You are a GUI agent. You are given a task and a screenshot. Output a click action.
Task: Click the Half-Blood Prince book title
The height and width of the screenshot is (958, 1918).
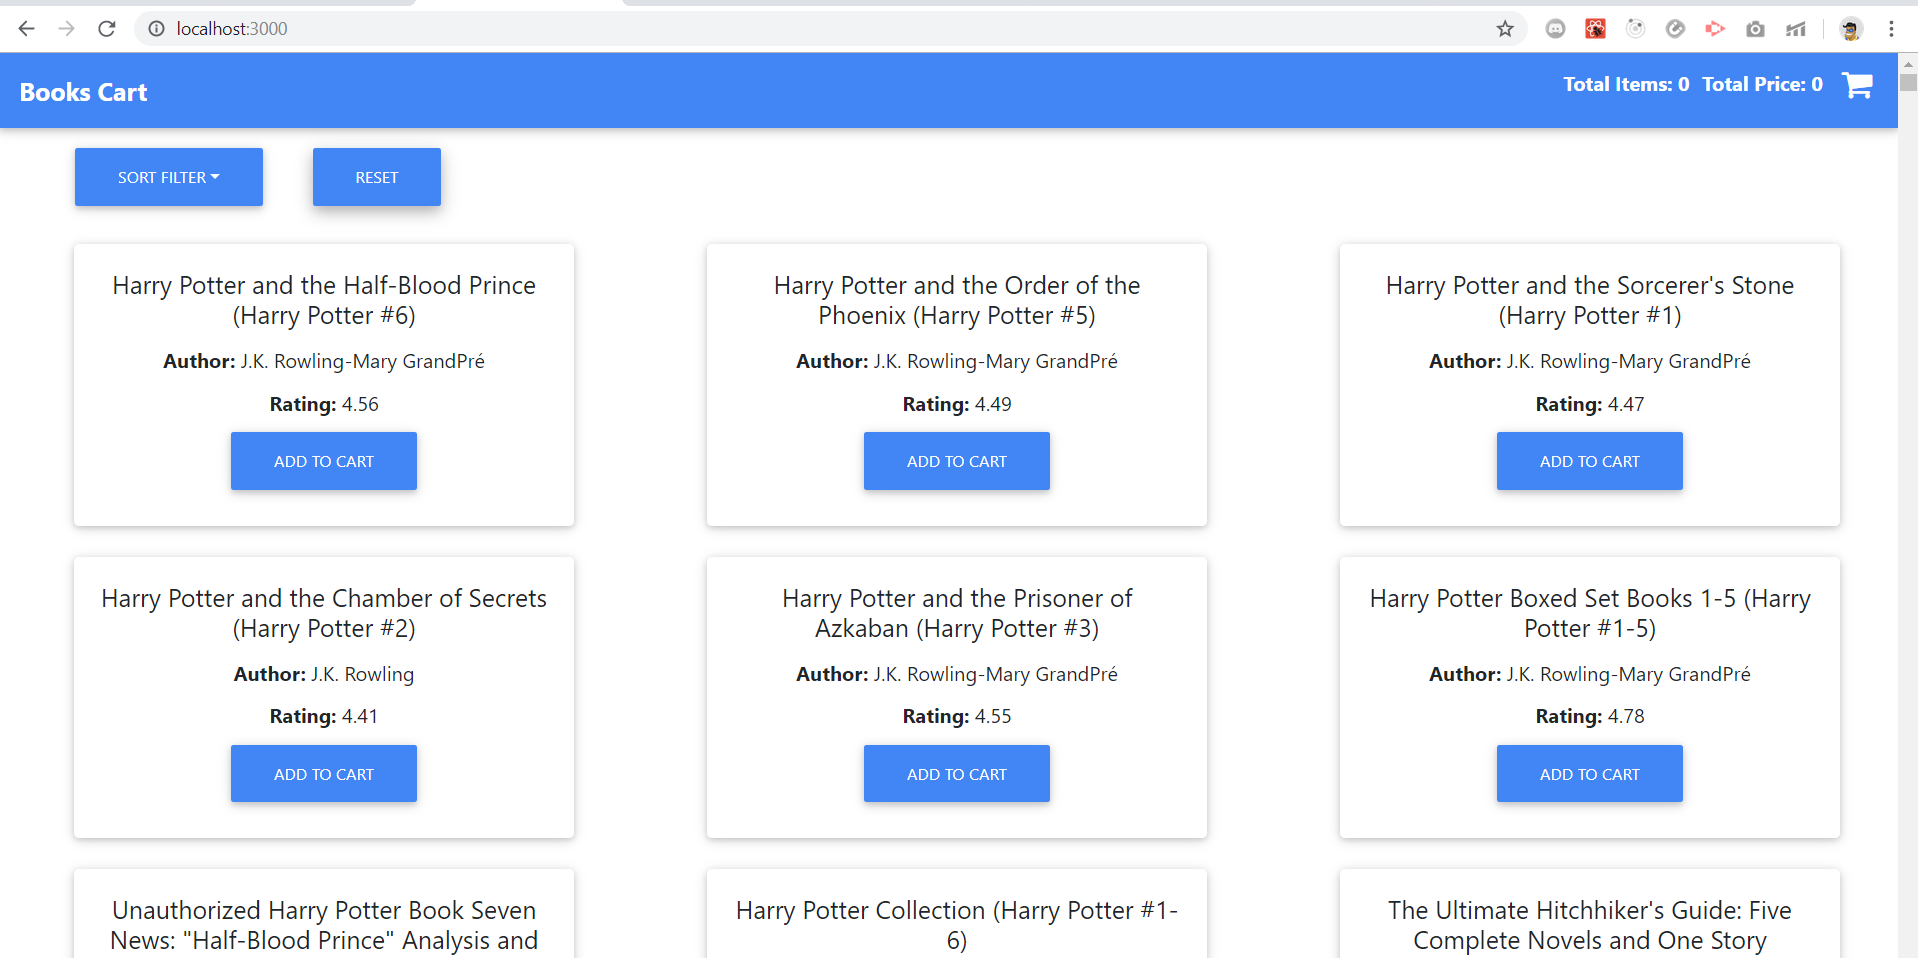[324, 300]
